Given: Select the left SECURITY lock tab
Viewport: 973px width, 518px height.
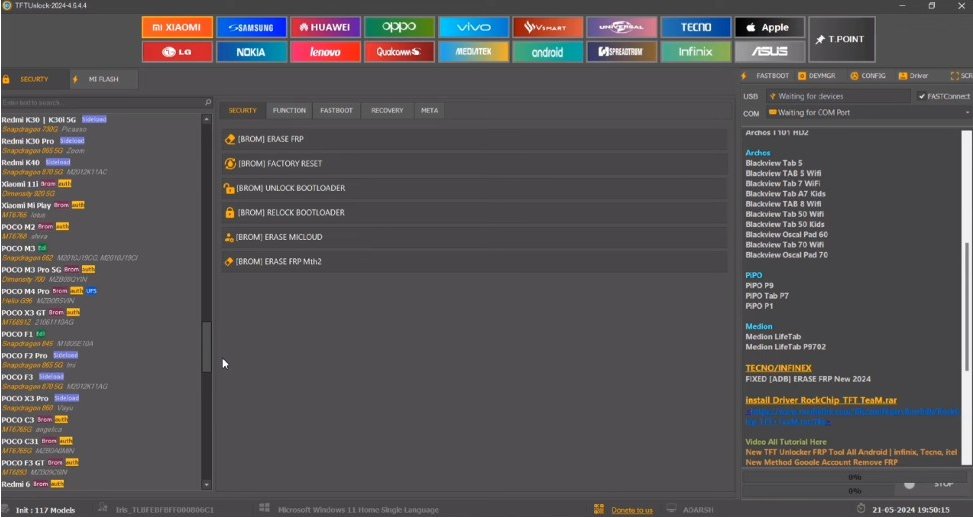Looking at the screenshot, I should click(34, 79).
